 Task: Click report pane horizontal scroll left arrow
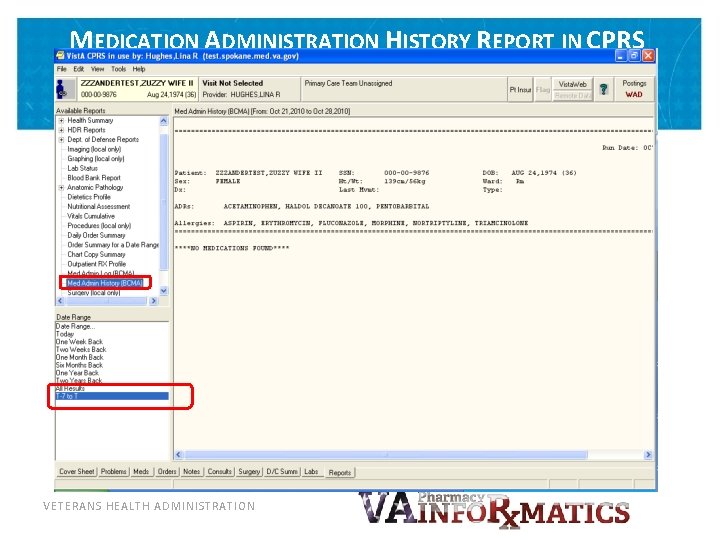pos(179,455)
